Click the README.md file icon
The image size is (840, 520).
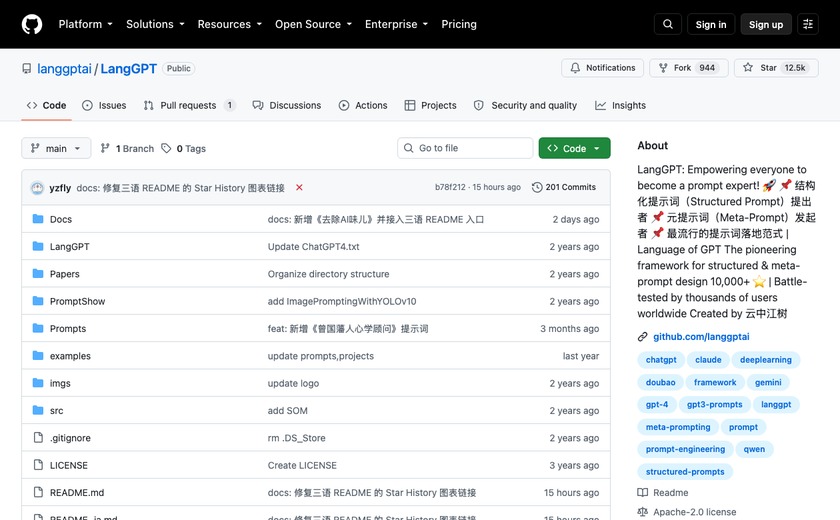(x=38, y=492)
